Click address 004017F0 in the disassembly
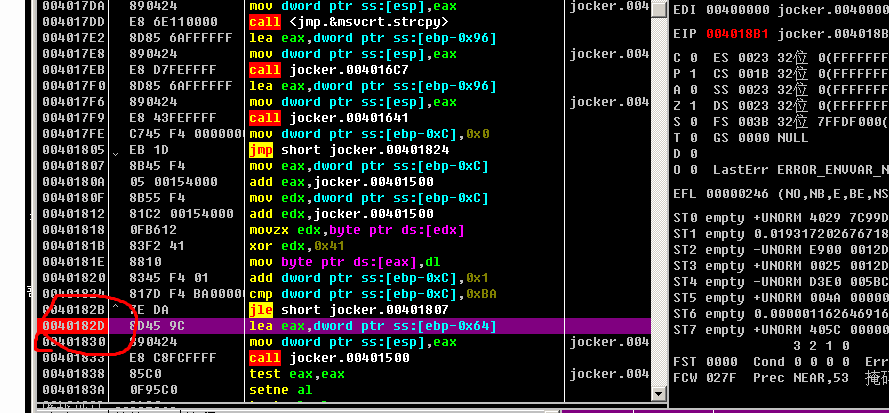This screenshot has width=889, height=413. (x=74, y=86)
